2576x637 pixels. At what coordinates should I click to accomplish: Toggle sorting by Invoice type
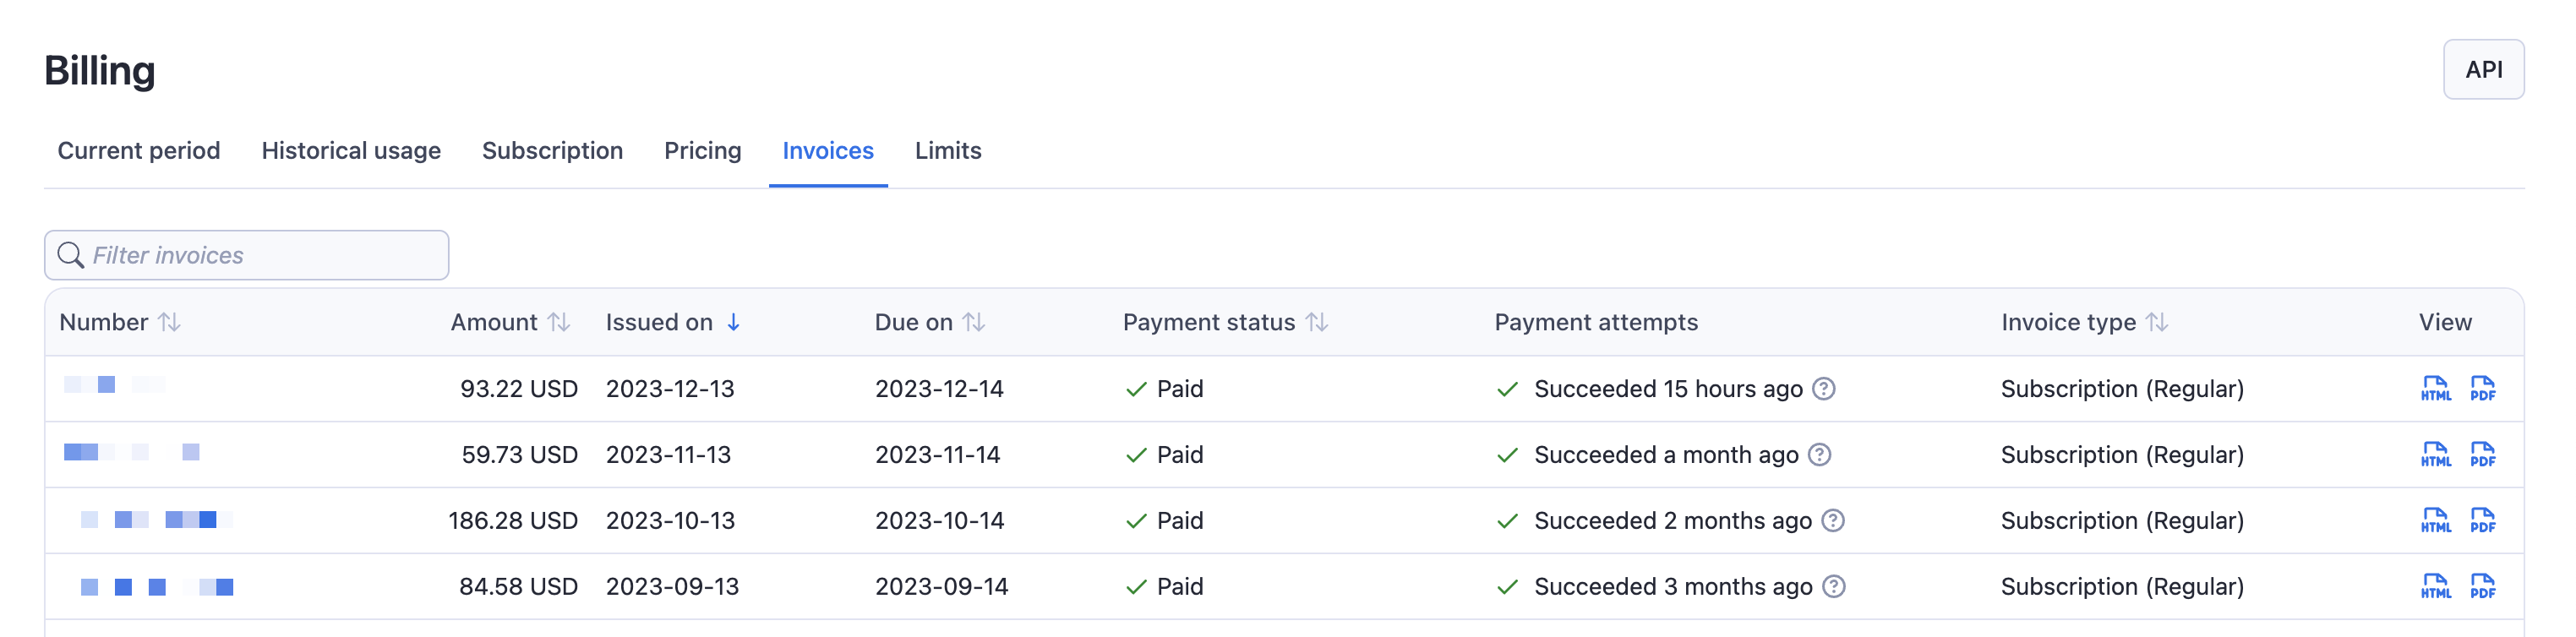tap(2155, 322)
